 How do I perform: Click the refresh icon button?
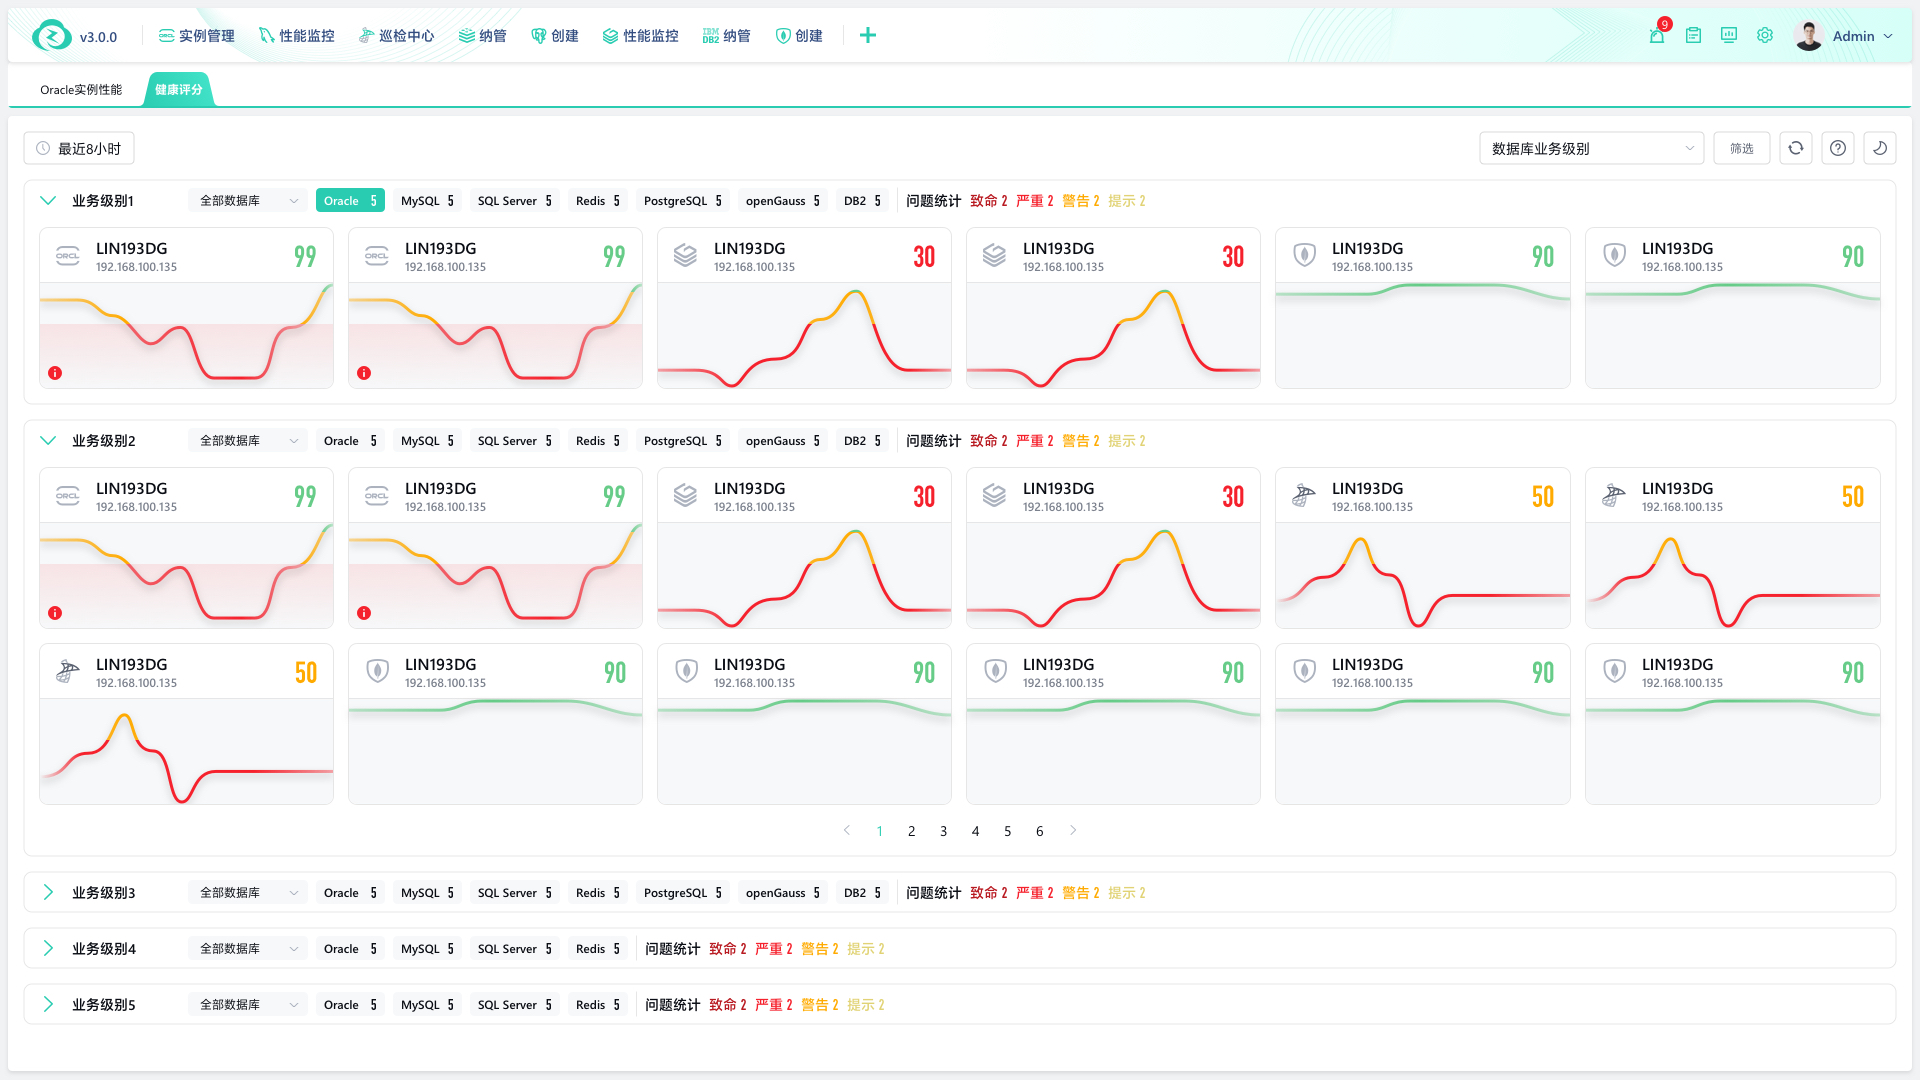[x=1796, y=148]
